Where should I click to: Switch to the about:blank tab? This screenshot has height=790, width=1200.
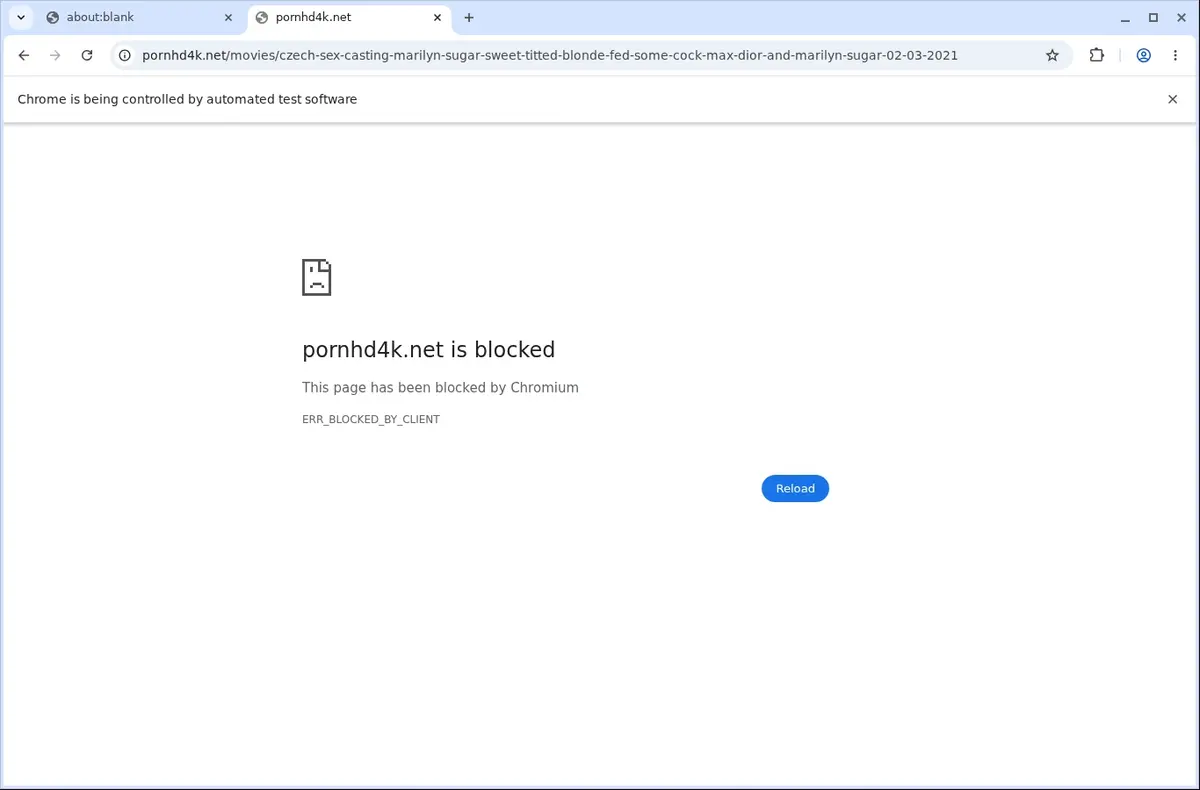tap(140, 17)
